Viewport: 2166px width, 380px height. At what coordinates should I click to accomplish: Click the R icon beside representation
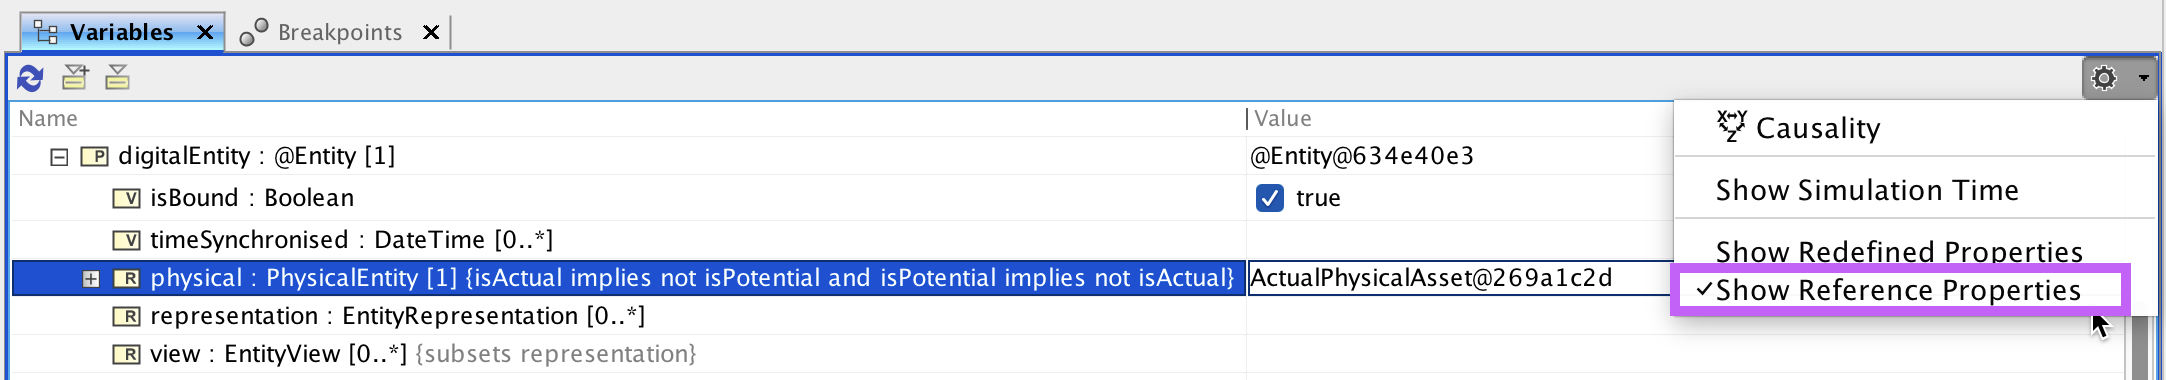coord(126,317)
